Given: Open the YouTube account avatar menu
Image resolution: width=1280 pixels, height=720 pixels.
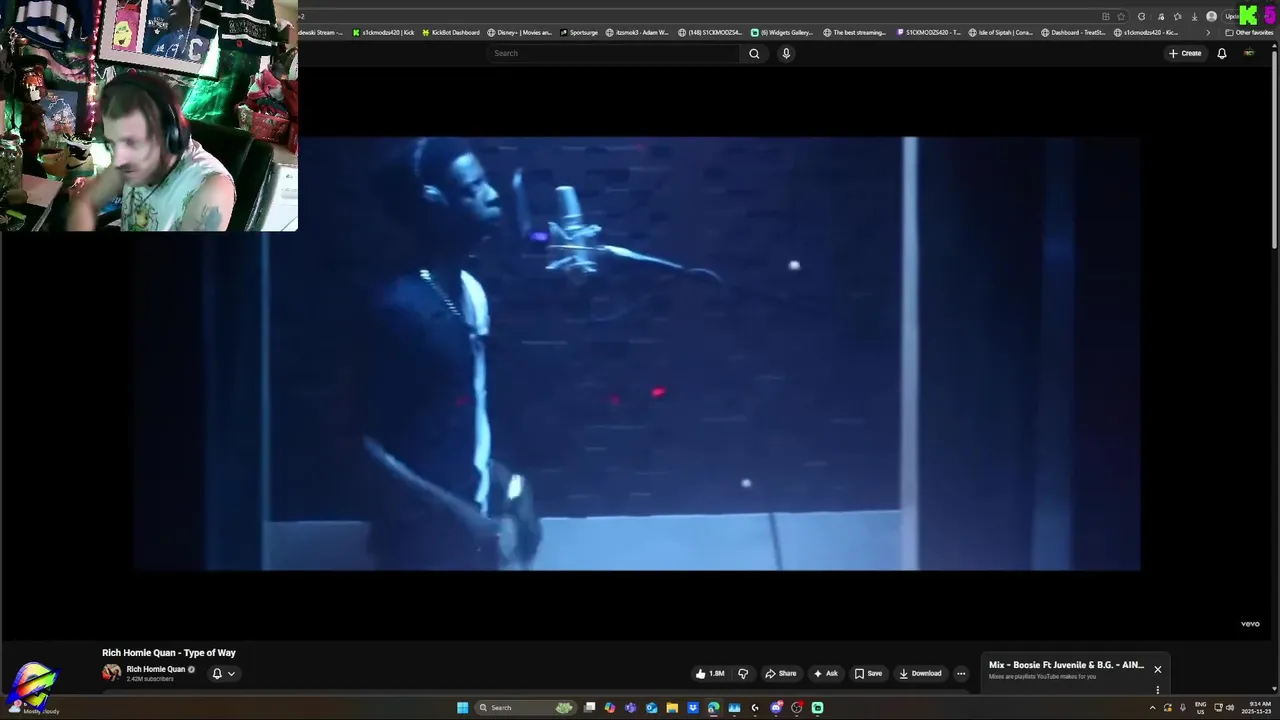Looking at the screenshot, I should (x=1249, y=53).
